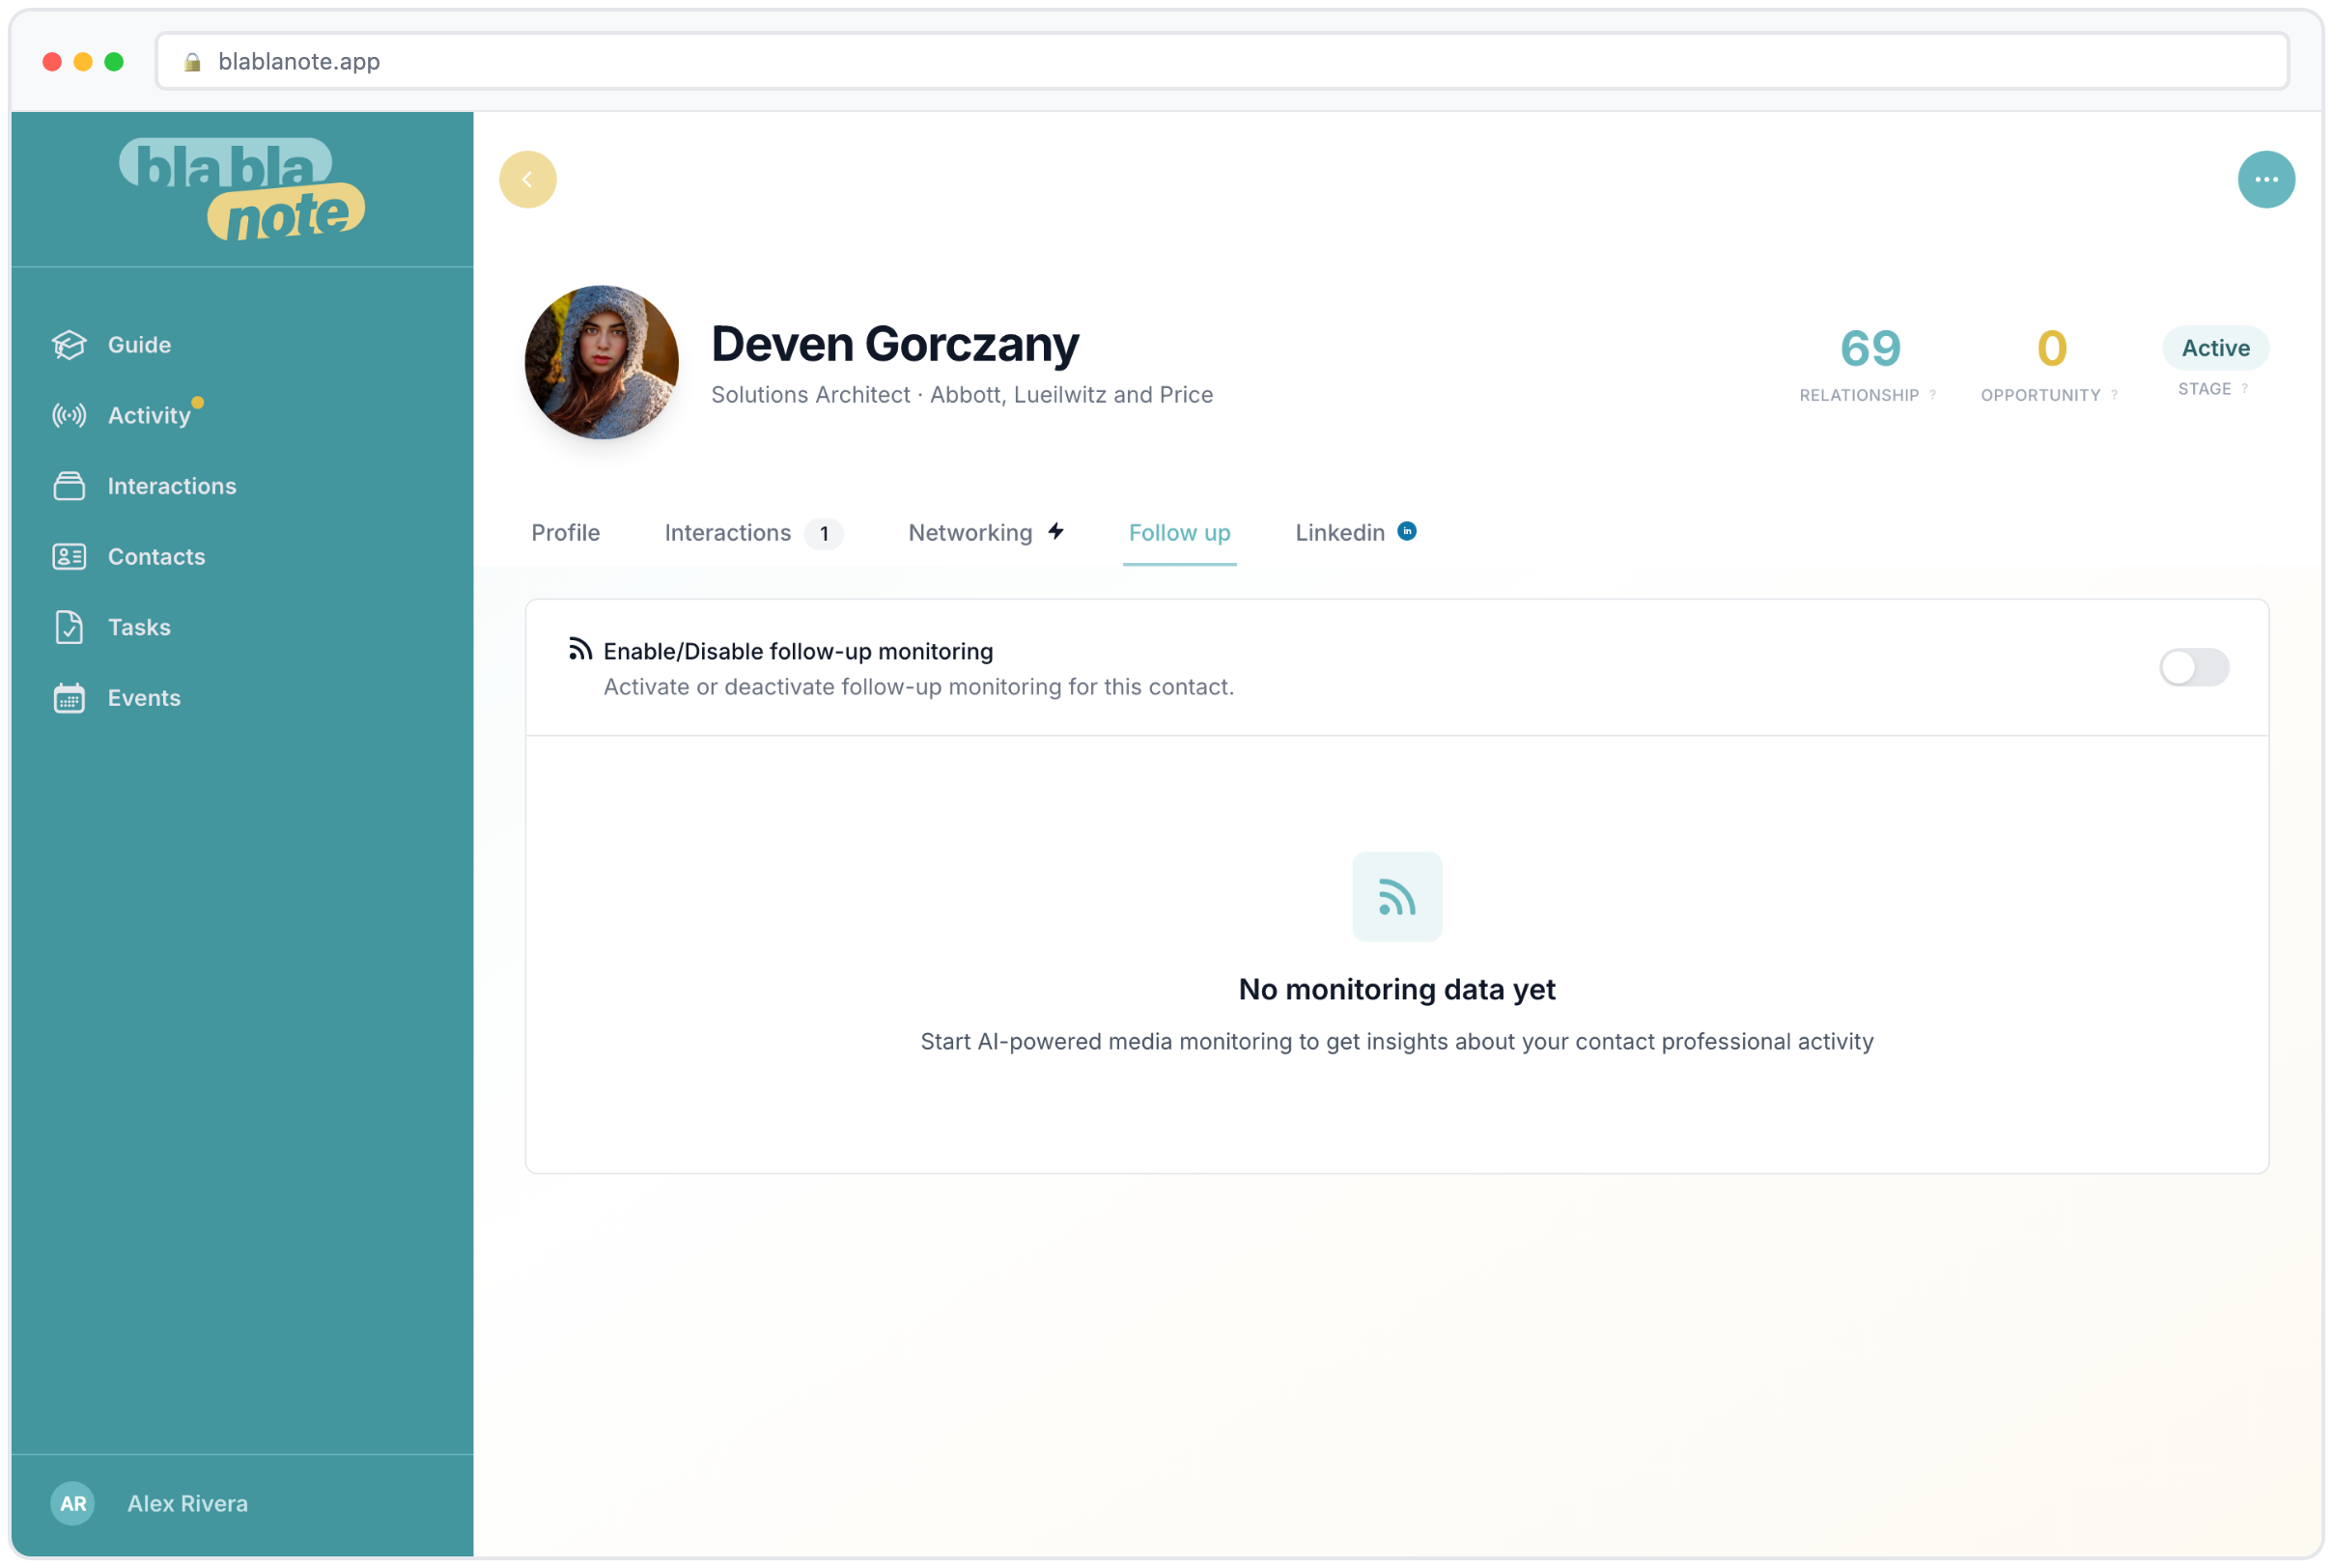Enable follow-up monitoring for this contact

2195,667
